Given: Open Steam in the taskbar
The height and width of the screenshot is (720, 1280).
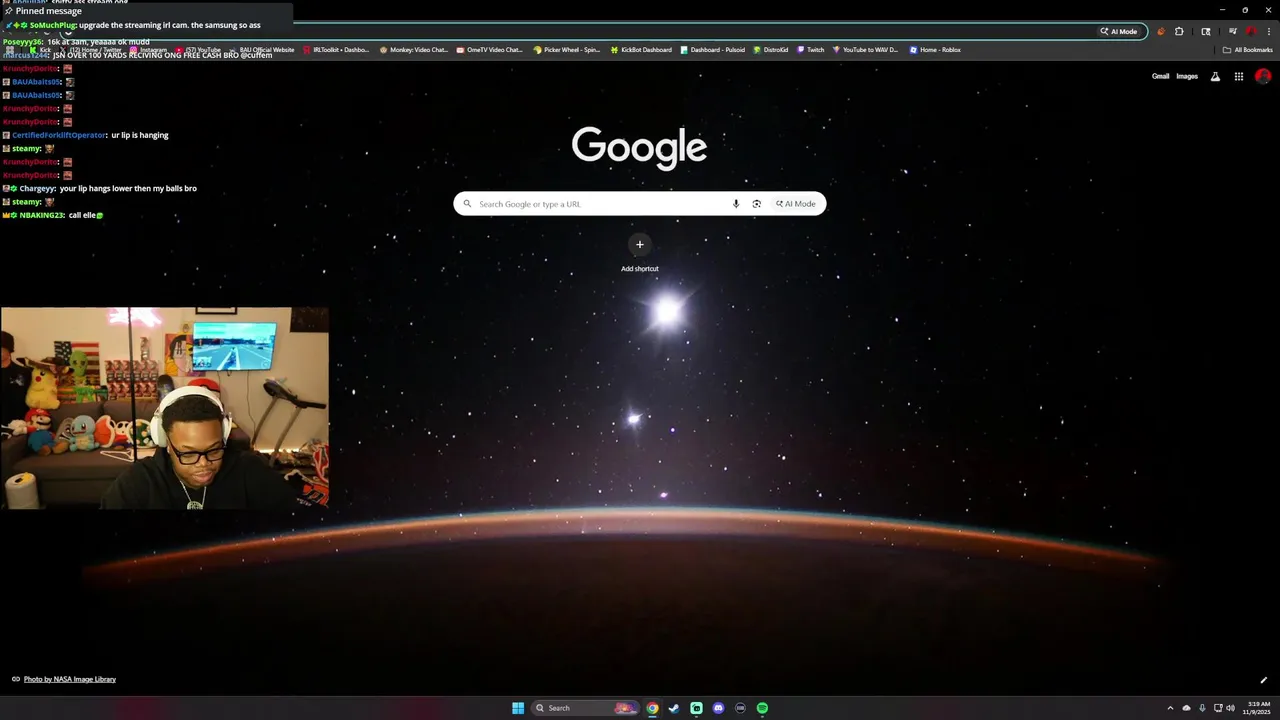Looking at the screenshot, I should (x=674, y=708).
